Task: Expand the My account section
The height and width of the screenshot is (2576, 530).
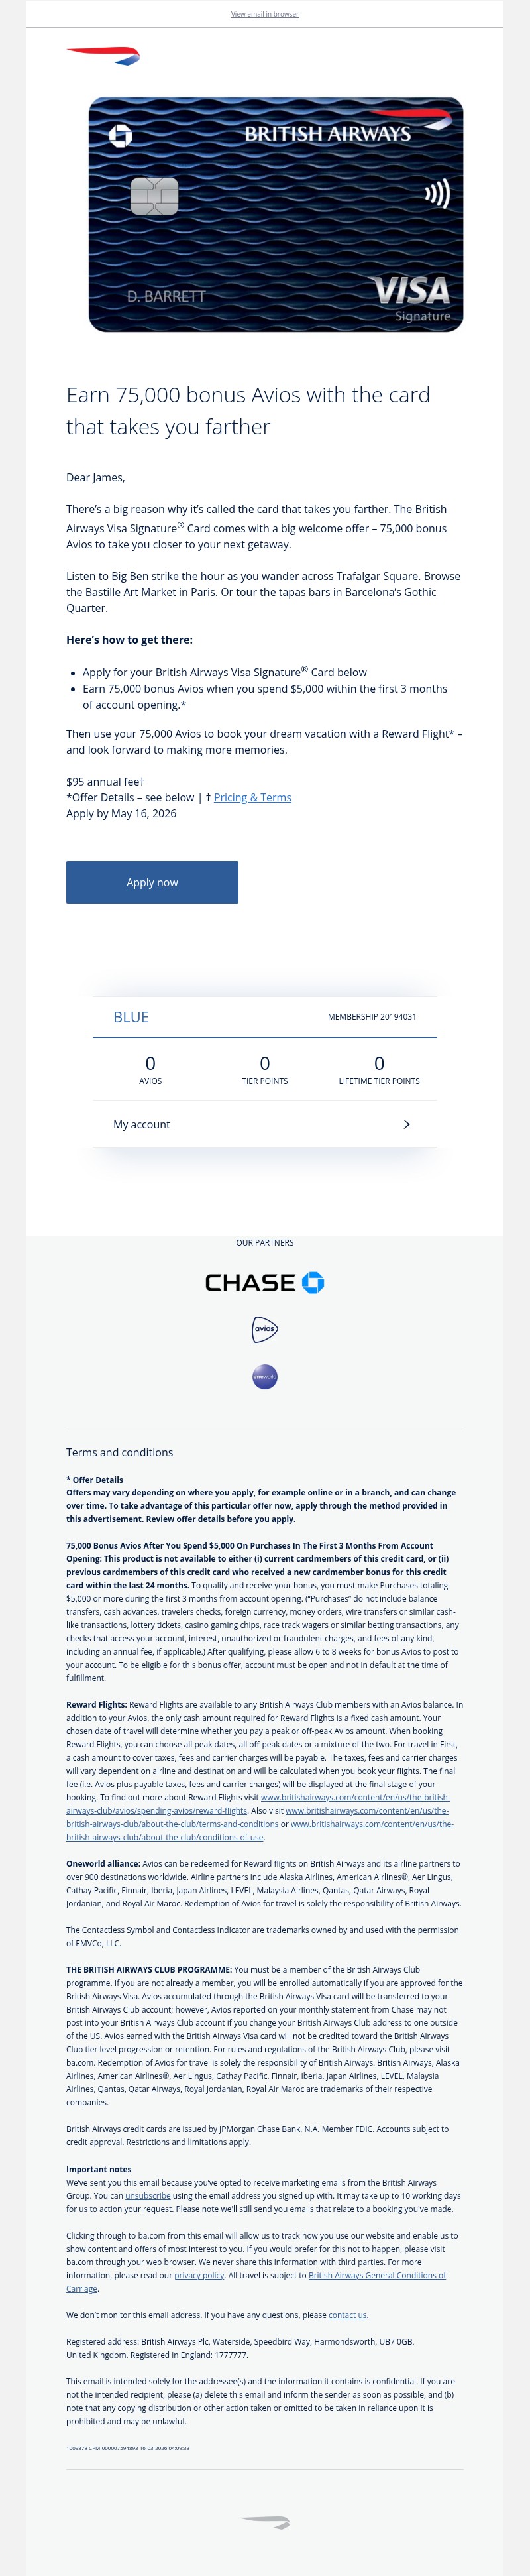Action: click(x=265, y=1124)
